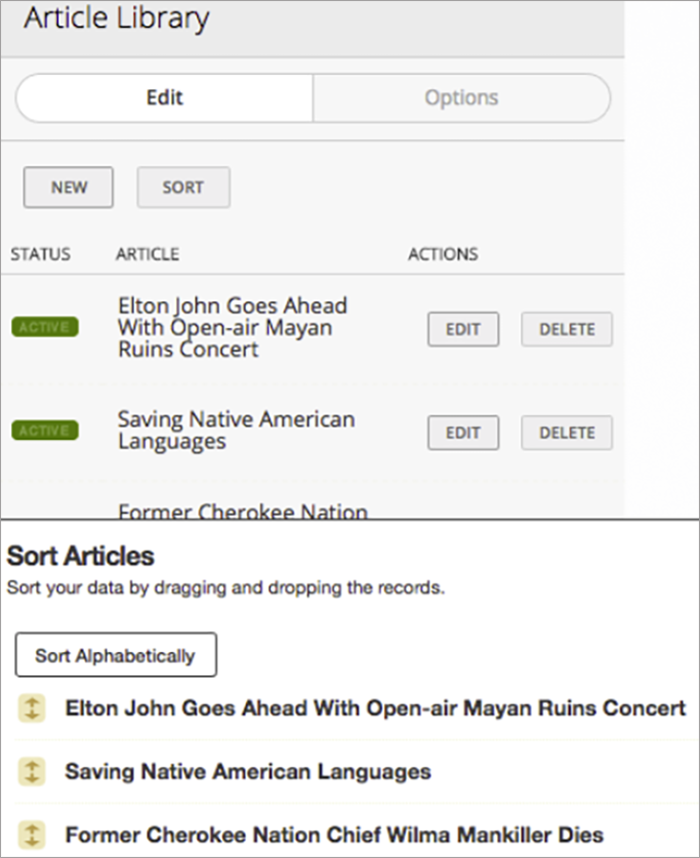Click ACTIVE status badge for Saving Native American Languages
Viewport: 700px width, 858px height.
coord(45,431)
